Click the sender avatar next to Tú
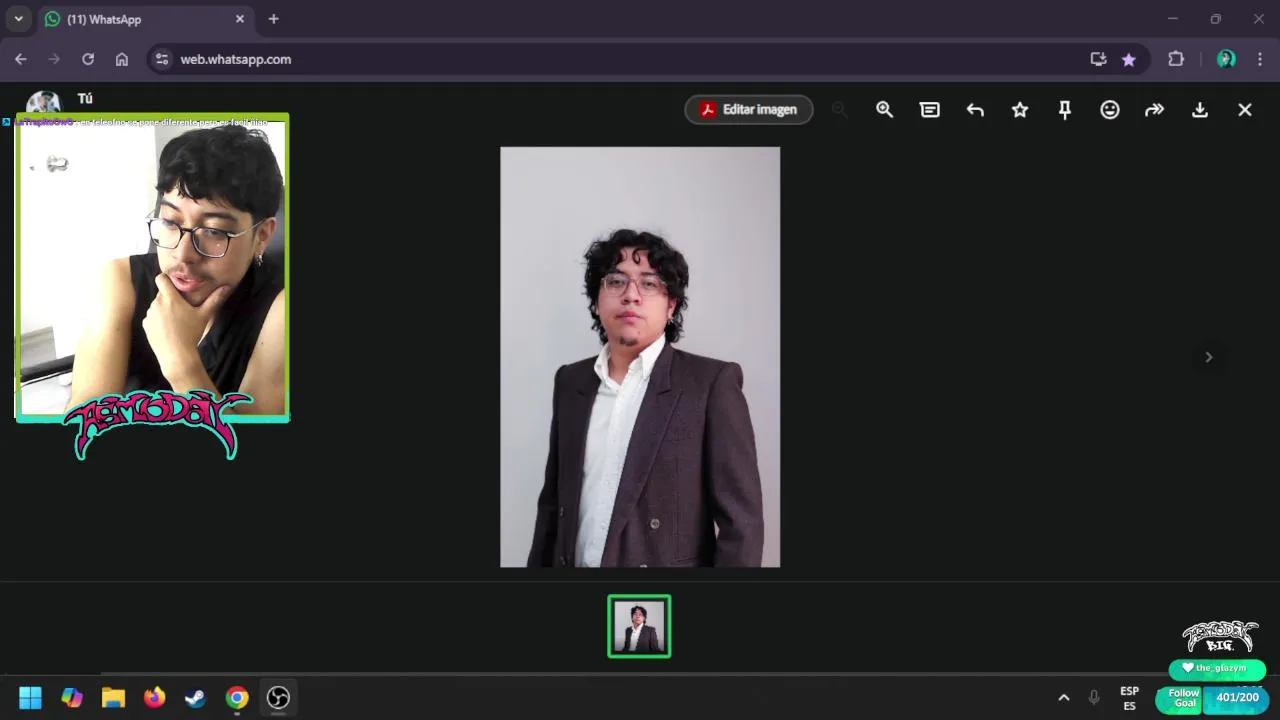Image resolution: width=1280 pixels, height=720 pixels. (43, 102)
